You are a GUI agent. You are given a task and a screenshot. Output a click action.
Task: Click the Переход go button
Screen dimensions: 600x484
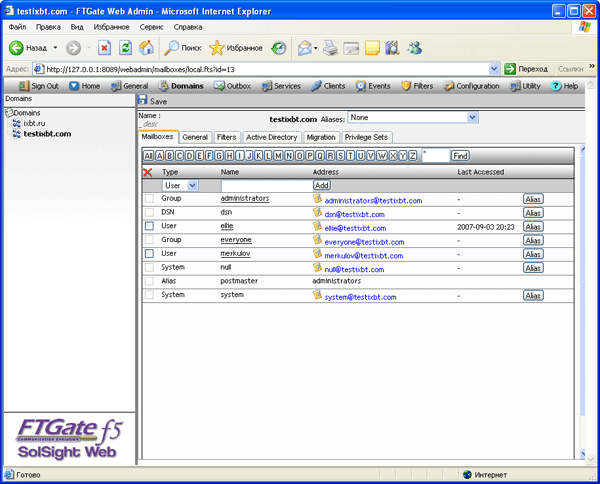click(526, 69)
